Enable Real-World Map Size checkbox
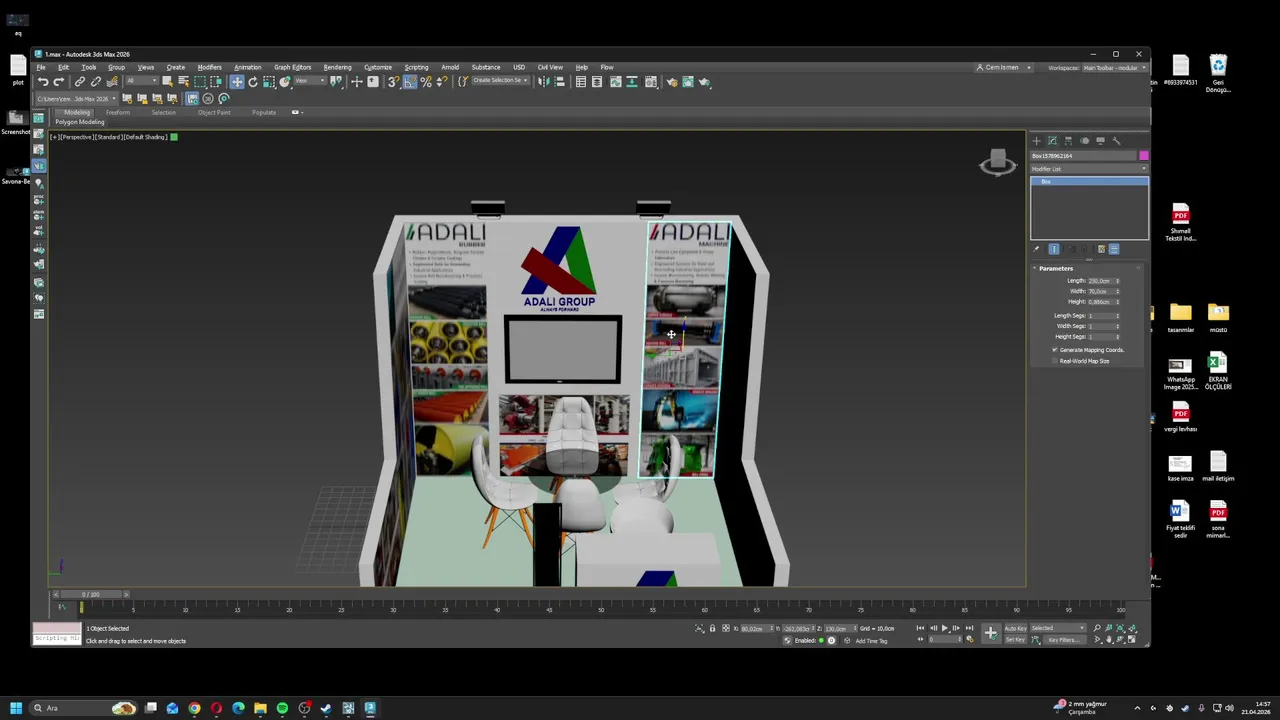The width and height of the screenshot is (1280, 720). [1054, 361]
